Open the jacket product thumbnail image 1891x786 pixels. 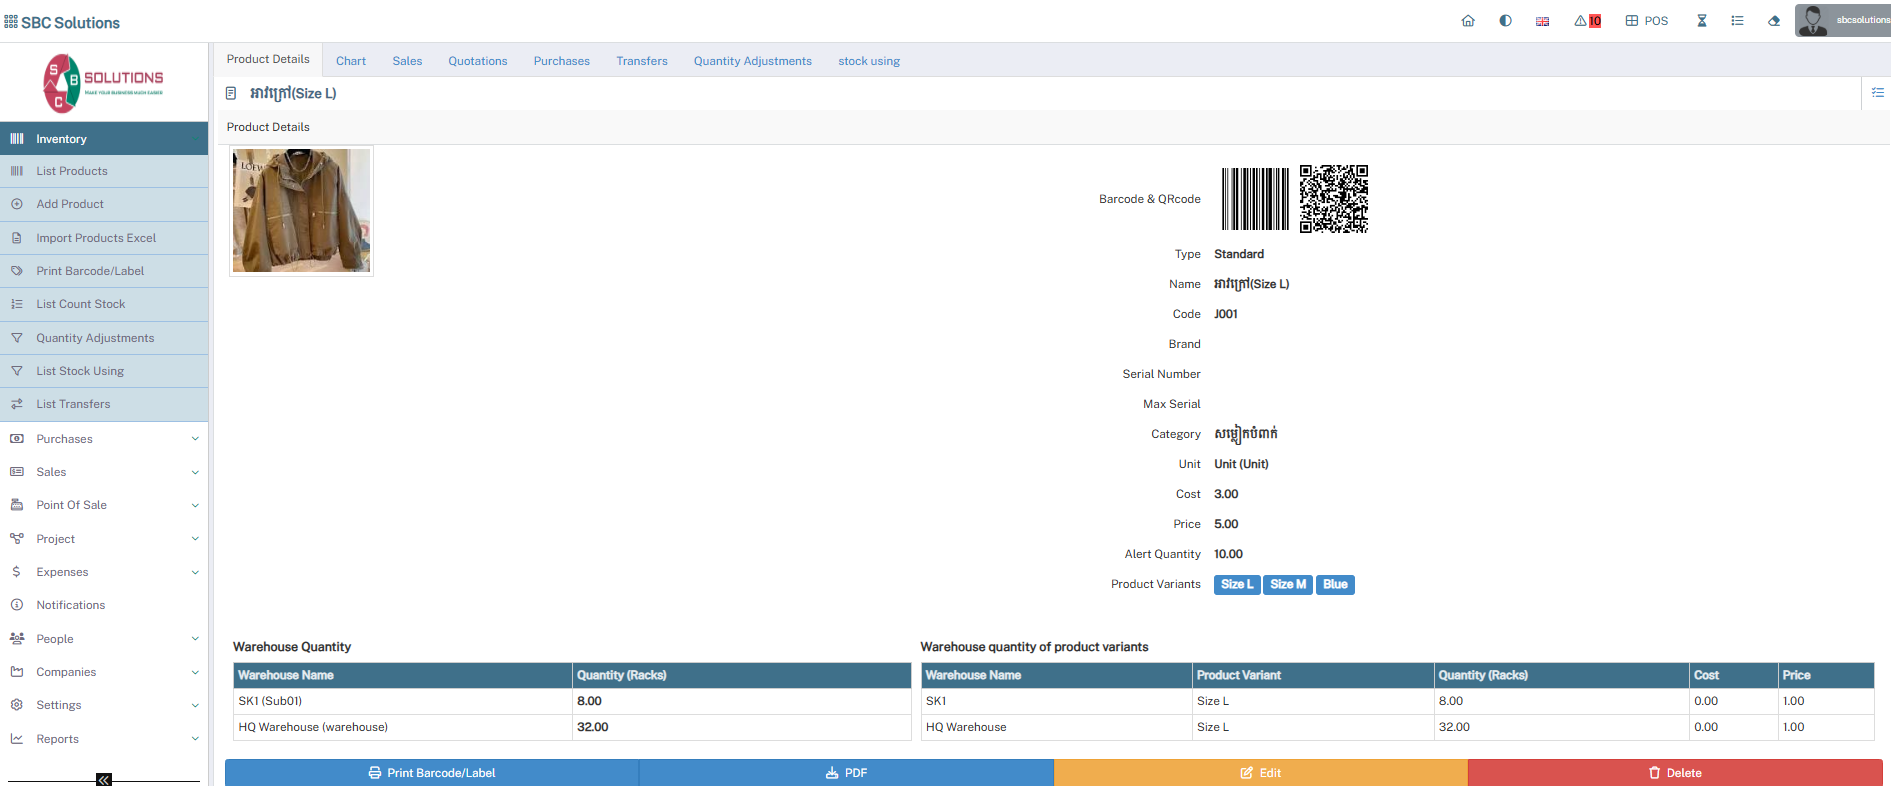(301, 211)
